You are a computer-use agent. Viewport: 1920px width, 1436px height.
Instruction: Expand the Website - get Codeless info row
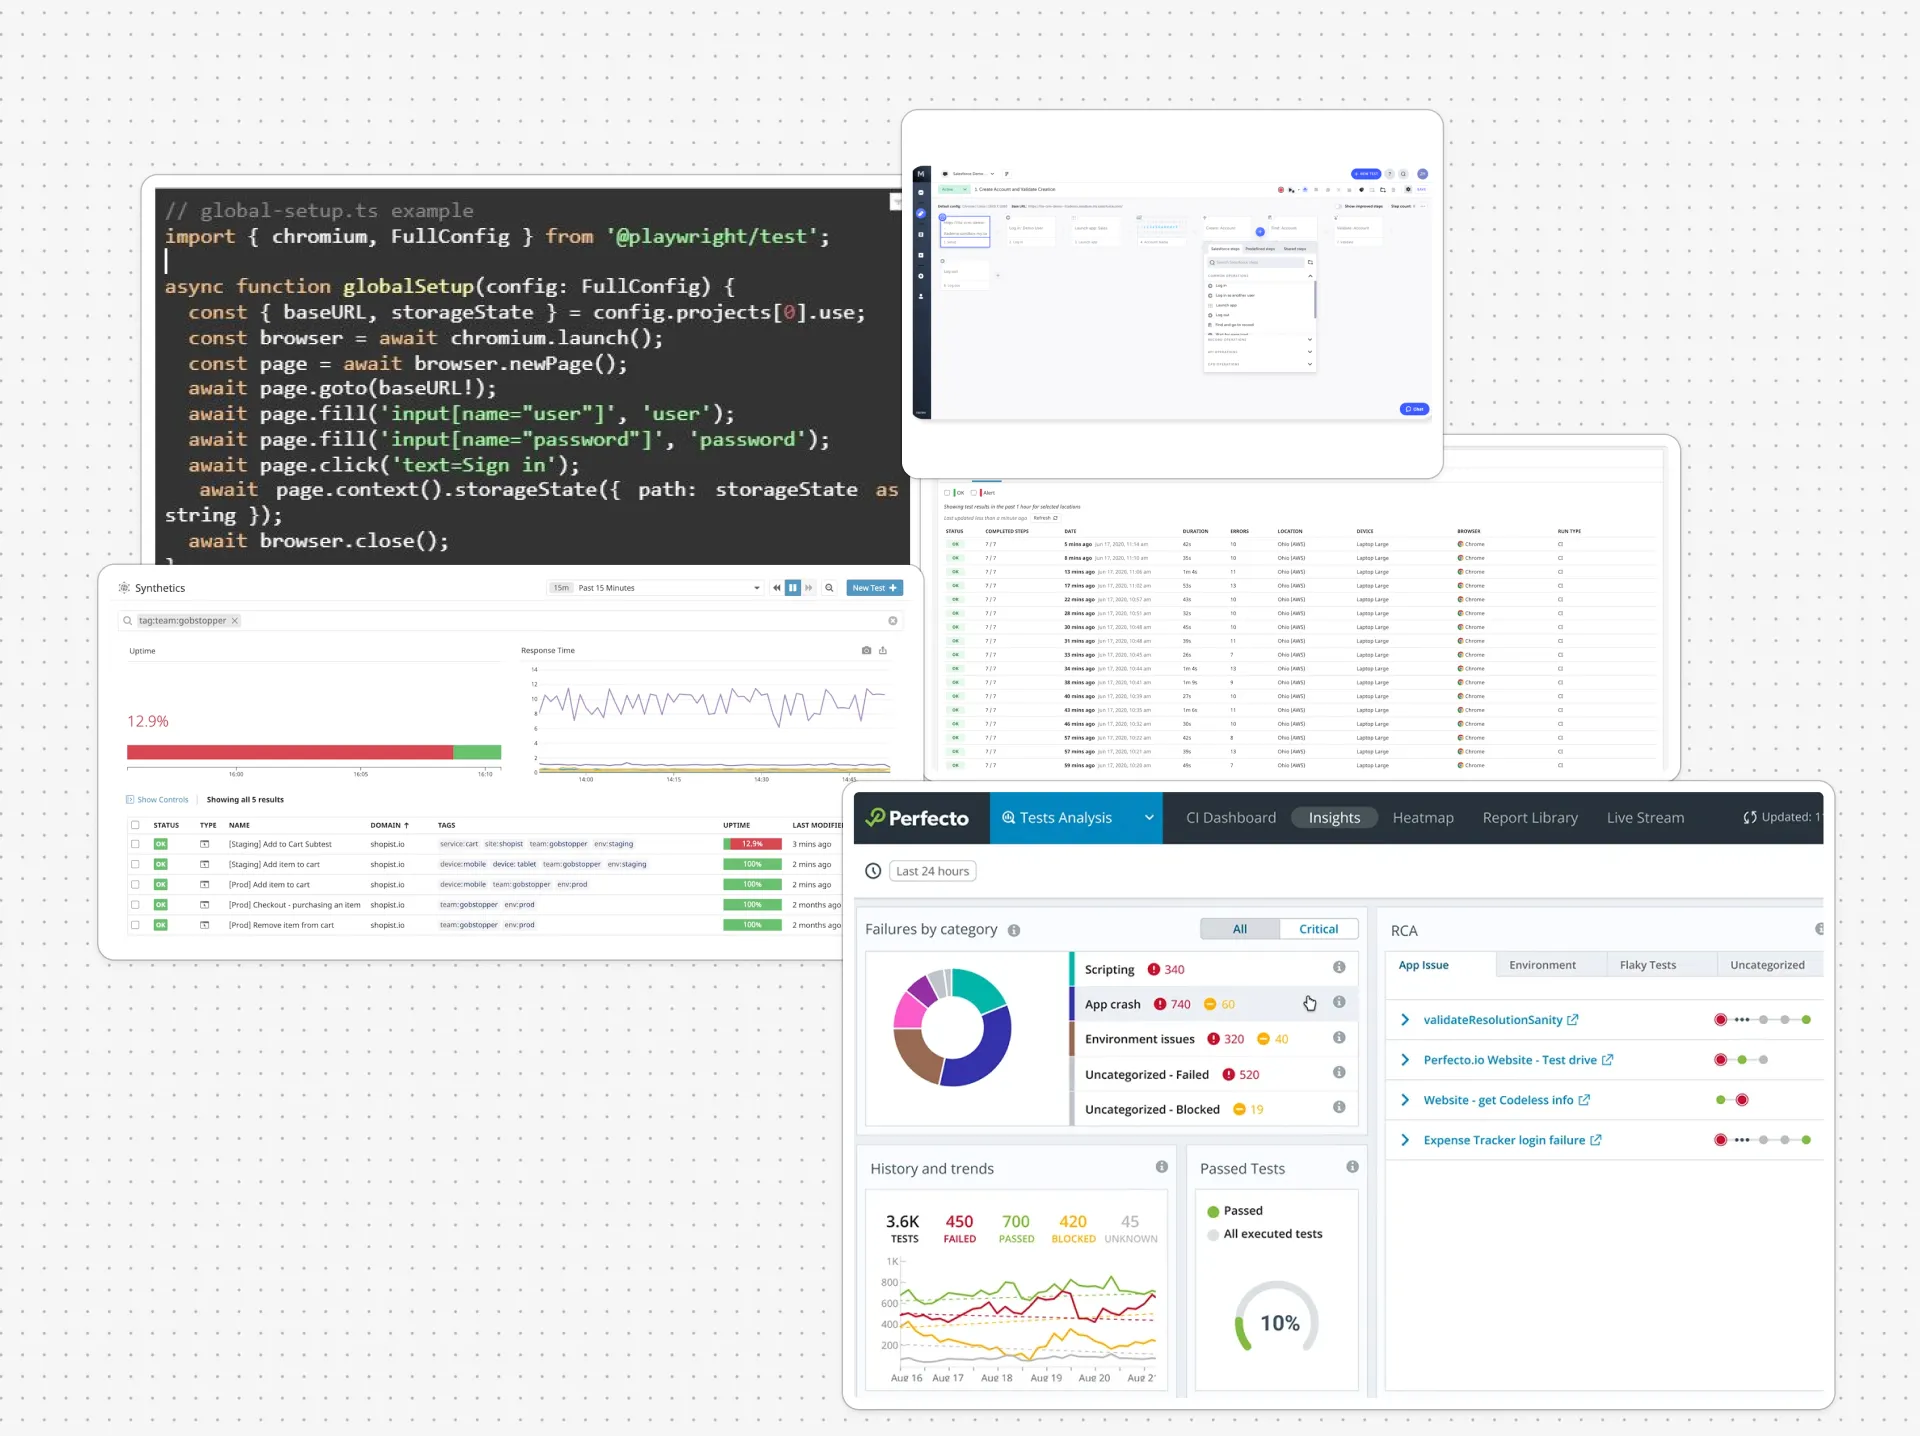(1405, 1100)
